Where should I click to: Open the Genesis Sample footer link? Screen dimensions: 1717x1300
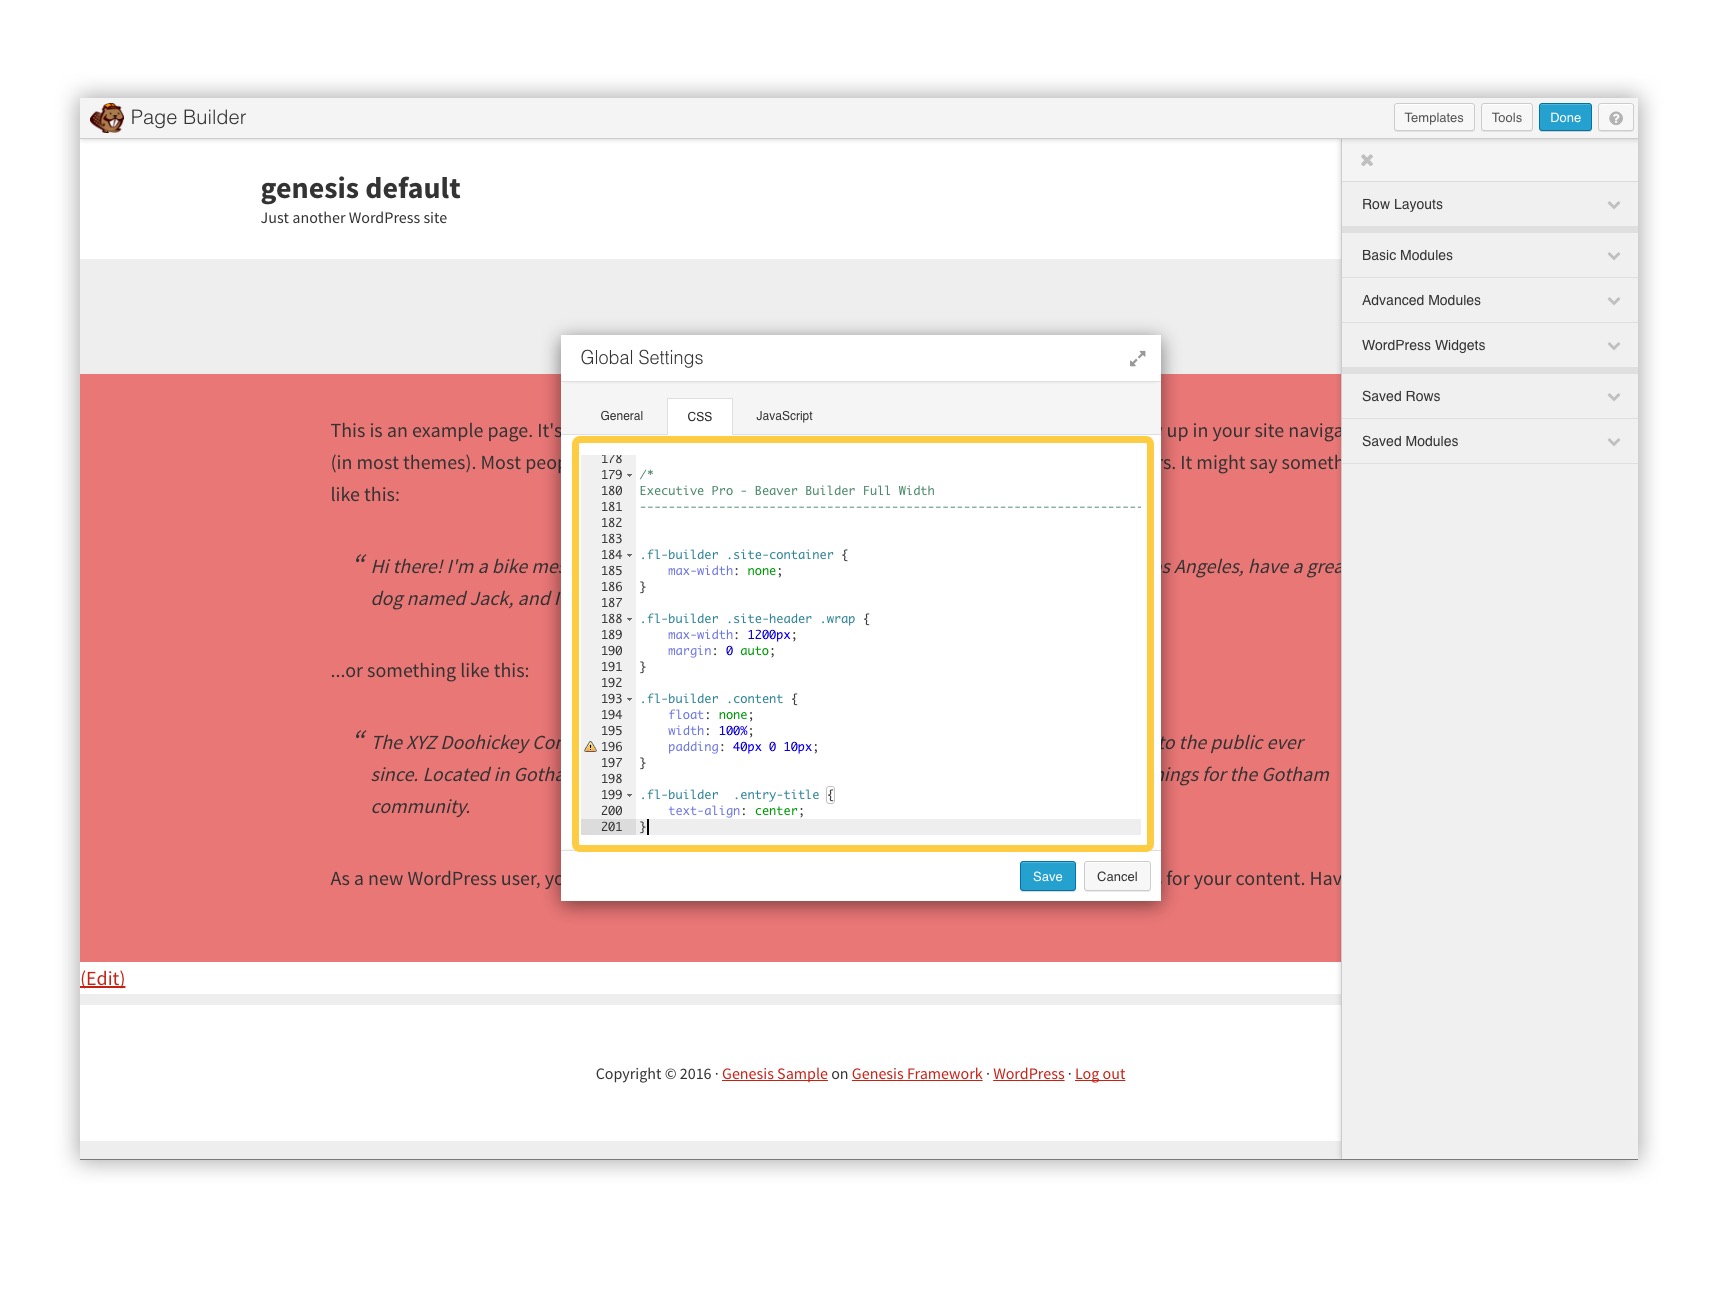pos(775,1074)
